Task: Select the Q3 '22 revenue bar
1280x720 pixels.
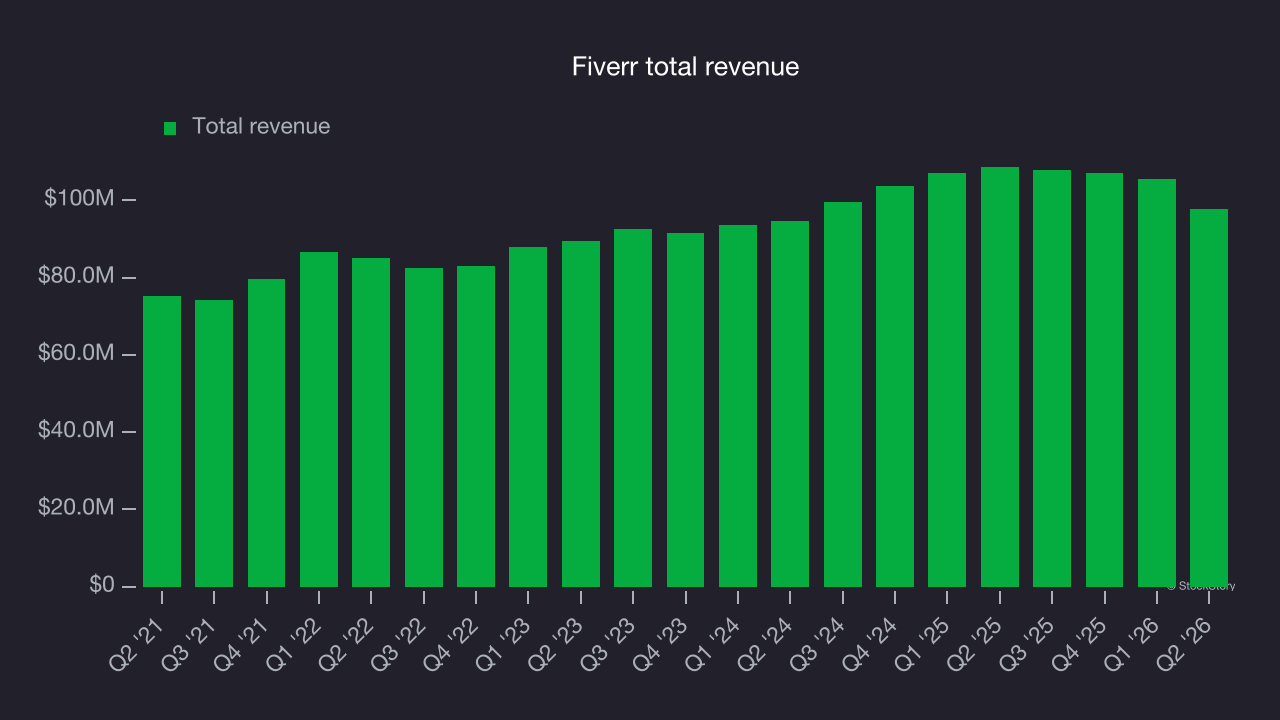Action: pos(424,427)
